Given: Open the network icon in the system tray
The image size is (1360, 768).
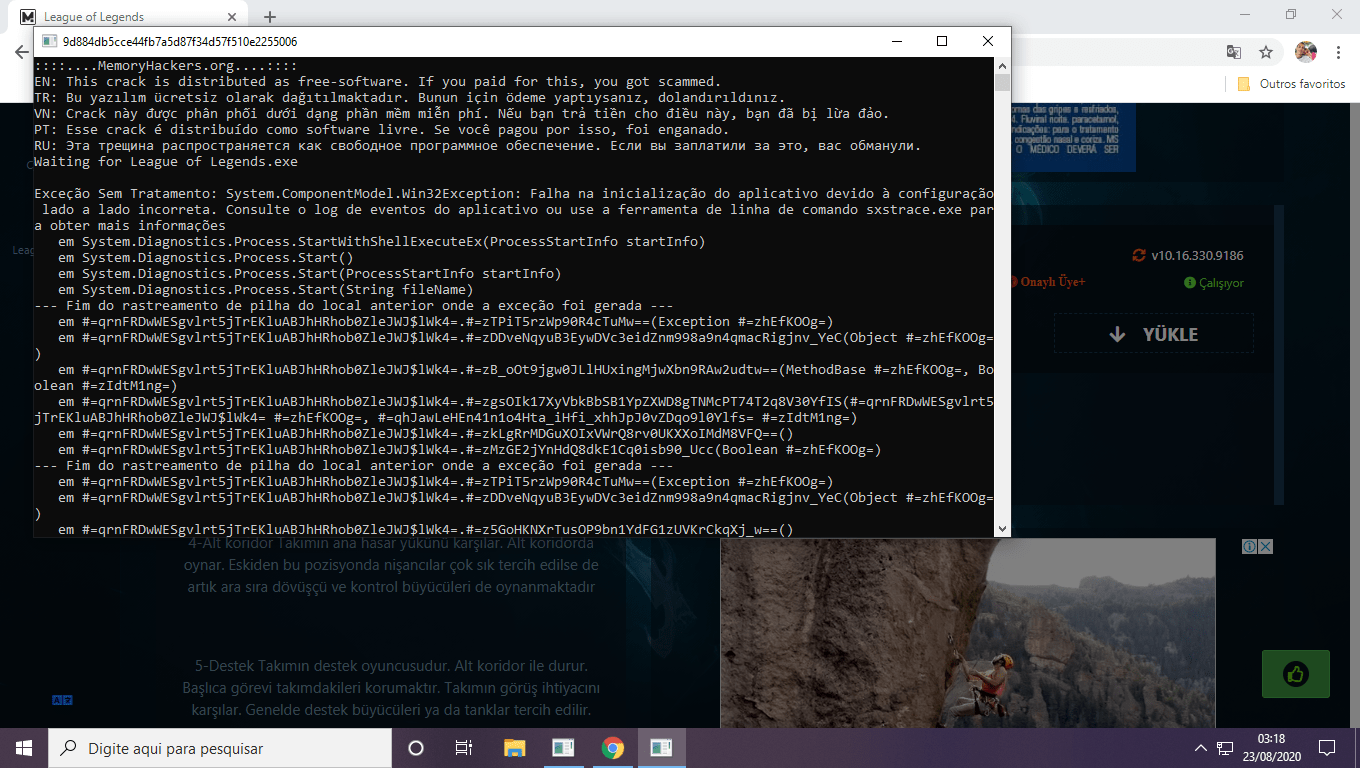Looking at the screenshot, I should click(x=1226, y=748).
